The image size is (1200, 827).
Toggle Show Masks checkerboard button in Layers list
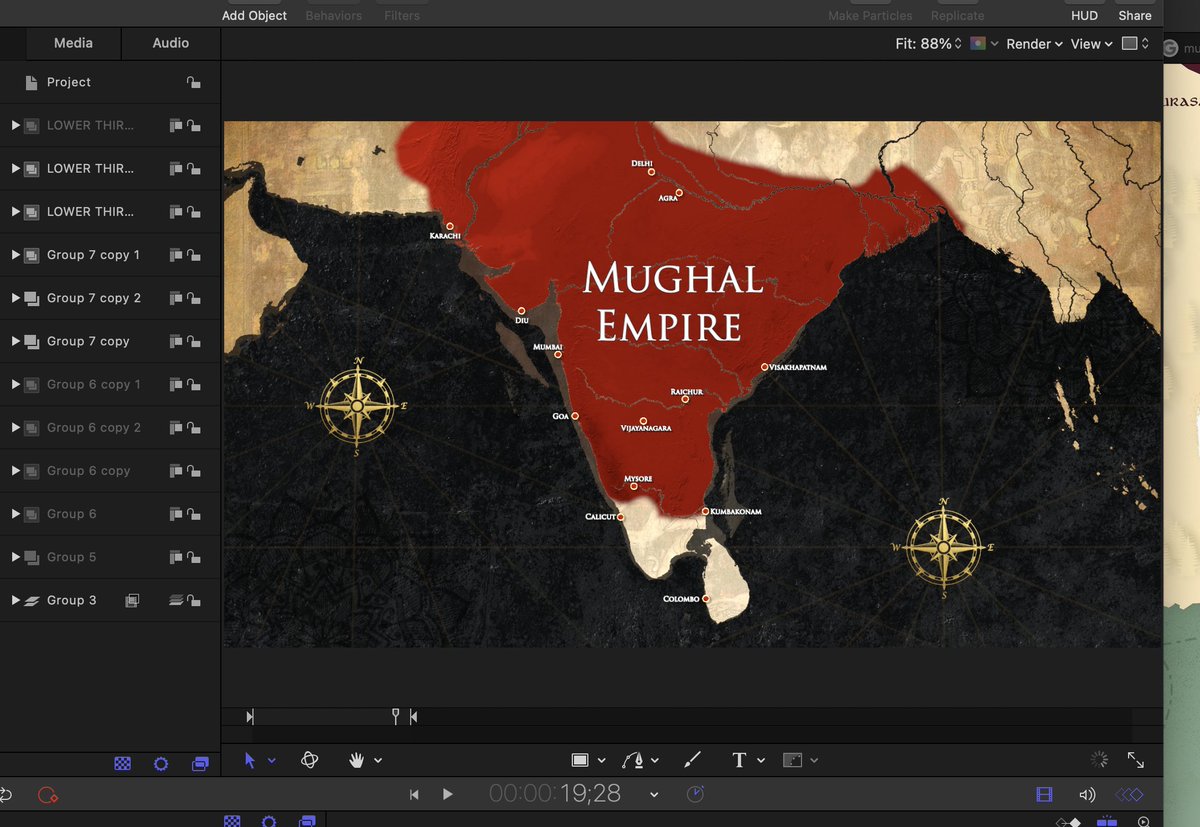(122, 763)
